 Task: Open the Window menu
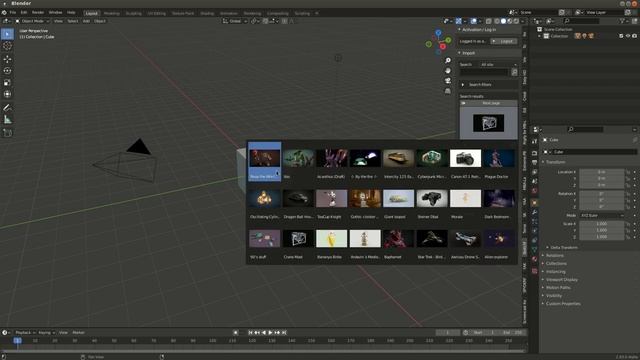[56, 13]
